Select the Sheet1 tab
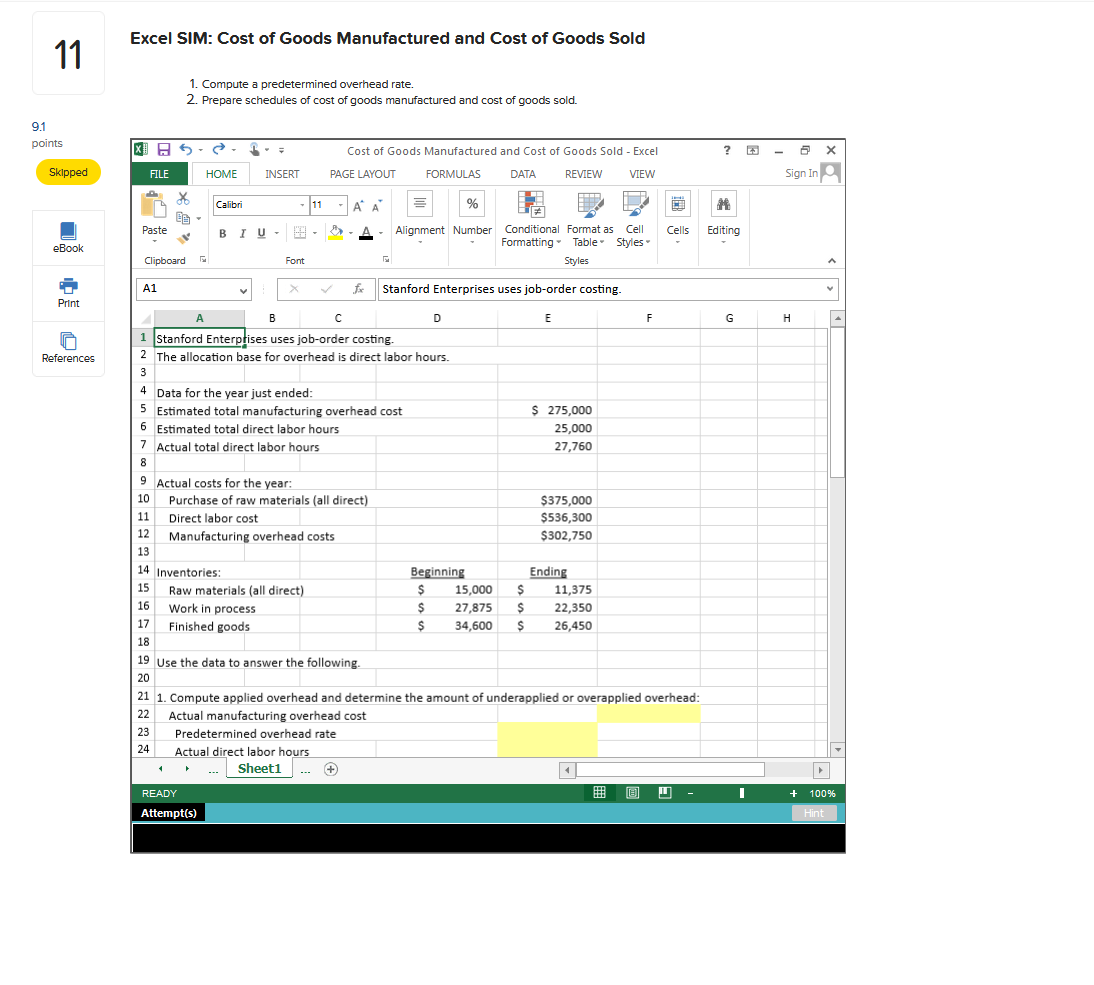Image resolution: width=1094 pixels, height=985 pixels. tap(259, 769)
